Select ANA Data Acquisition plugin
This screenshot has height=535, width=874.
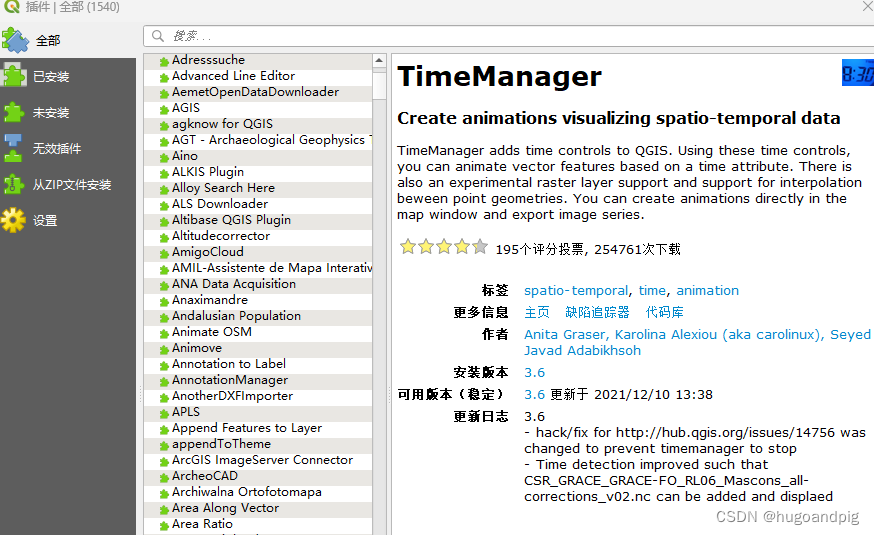pyautogui.click(x=258, y=284)
